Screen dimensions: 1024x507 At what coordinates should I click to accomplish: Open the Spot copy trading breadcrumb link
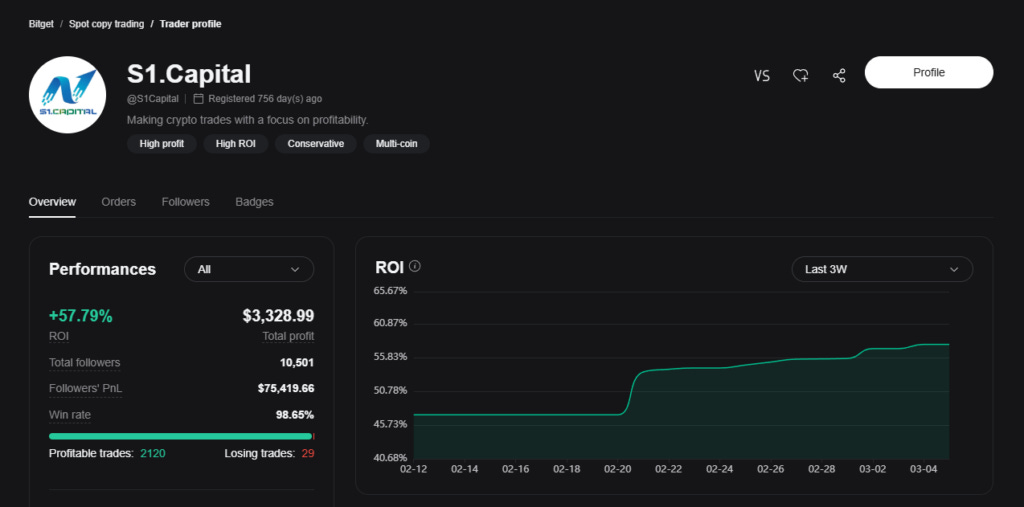click(106, 24)
